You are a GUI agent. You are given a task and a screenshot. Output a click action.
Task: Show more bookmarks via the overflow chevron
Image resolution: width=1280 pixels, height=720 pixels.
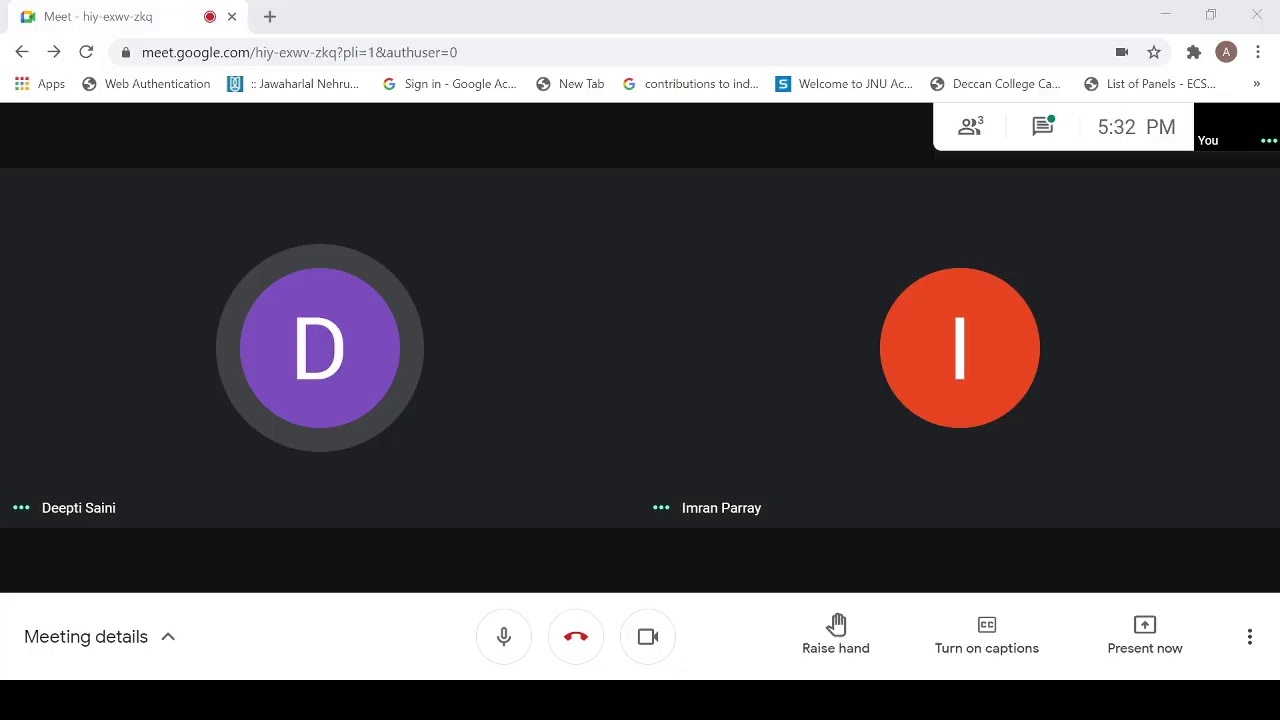(1257, 84)
